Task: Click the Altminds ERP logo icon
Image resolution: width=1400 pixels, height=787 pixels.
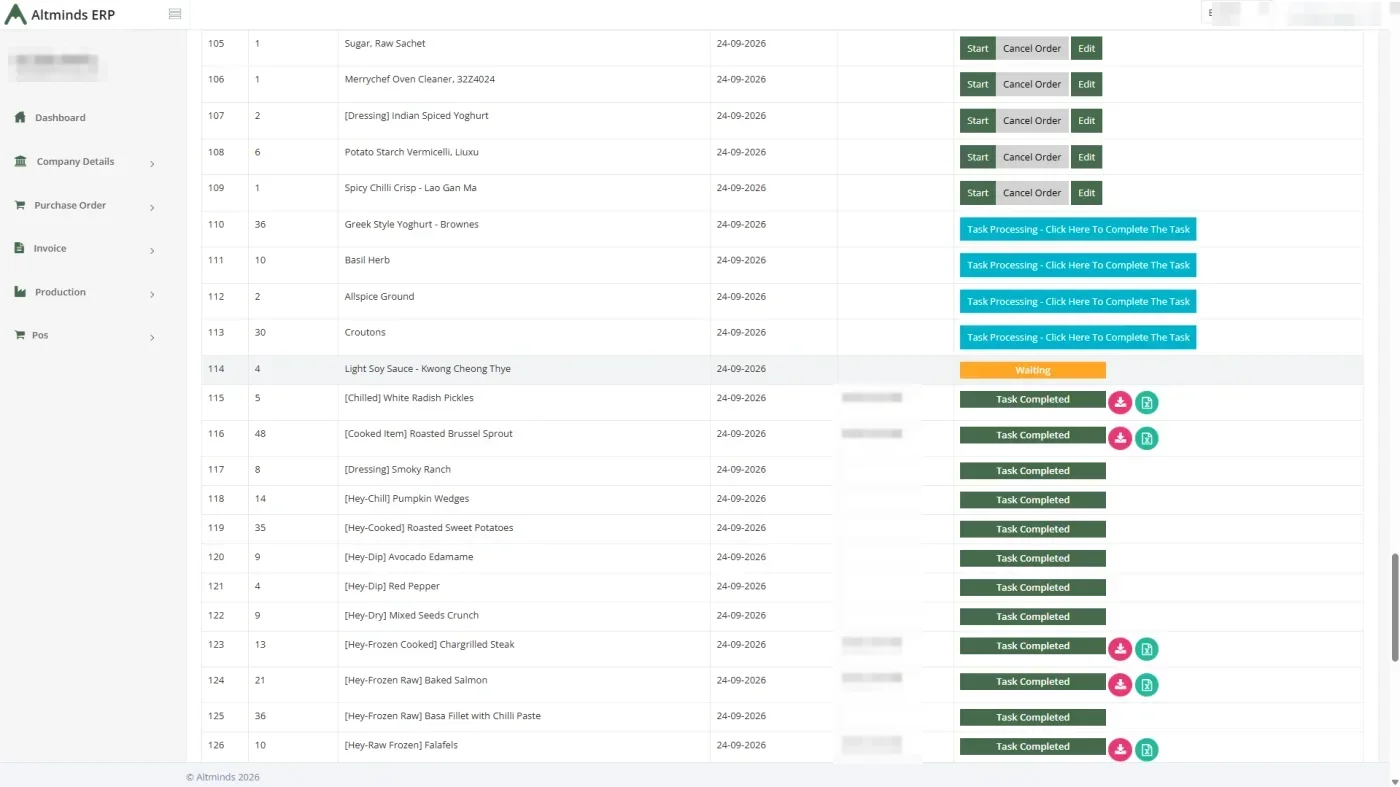Action: 16,14
